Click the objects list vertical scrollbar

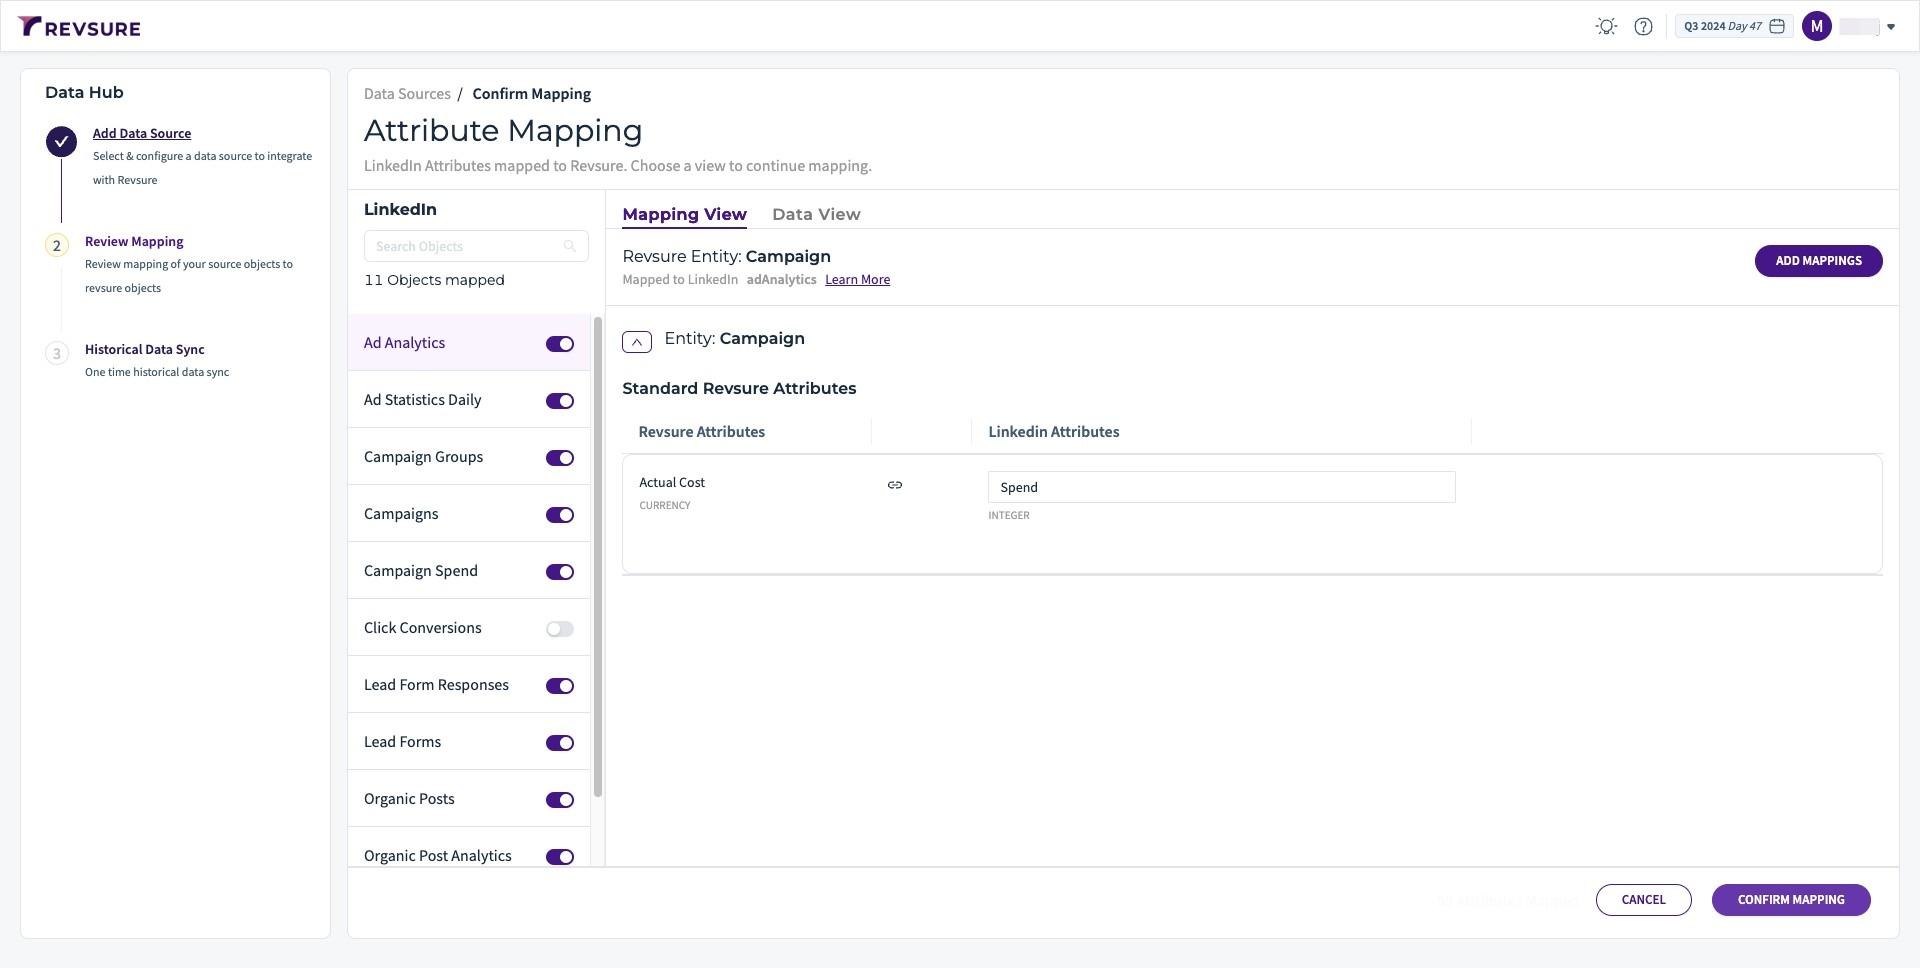pyautogui.click(x=598, y=557)
